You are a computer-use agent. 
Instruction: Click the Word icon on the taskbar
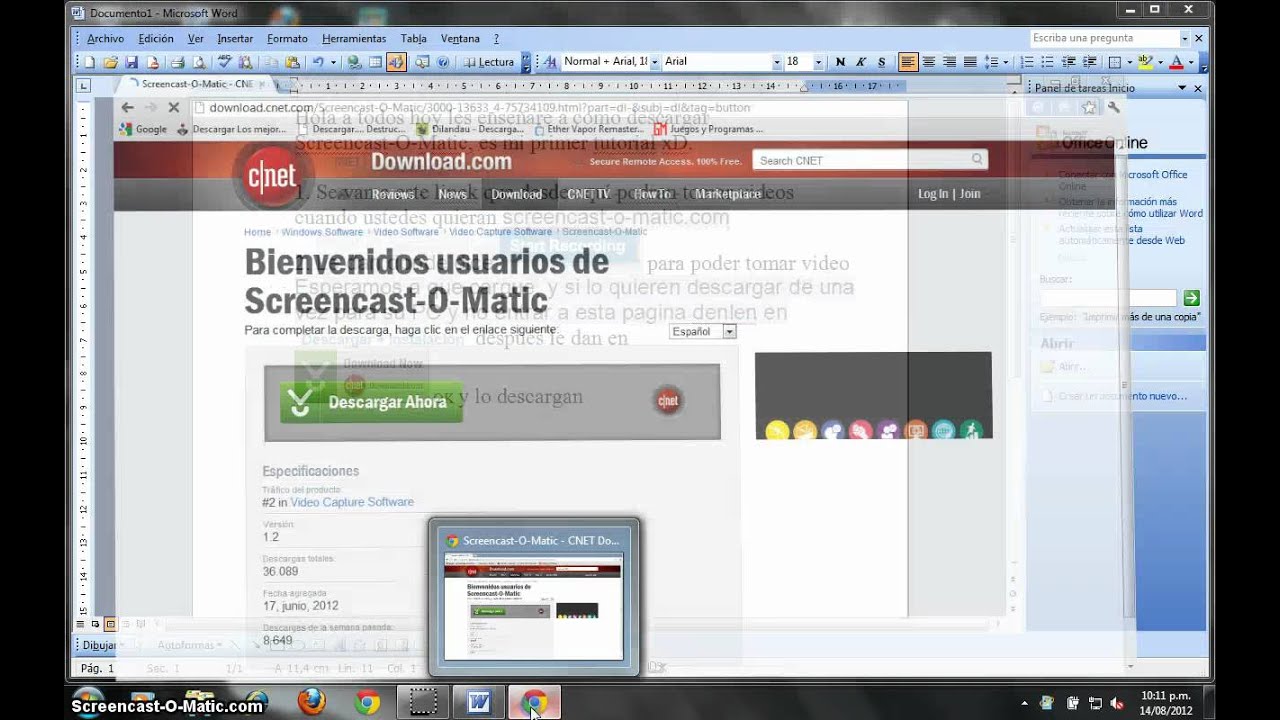pyautogui.click(x=479, y=703)
